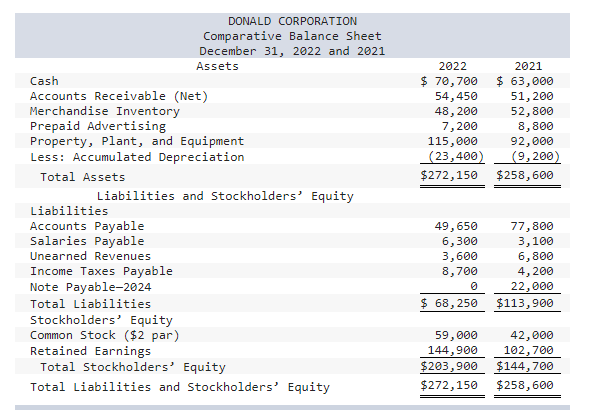Viewport: 604px width, 416px height.
Task: Click 'Prepaid Advertising' label
Action: coord(98,126)
